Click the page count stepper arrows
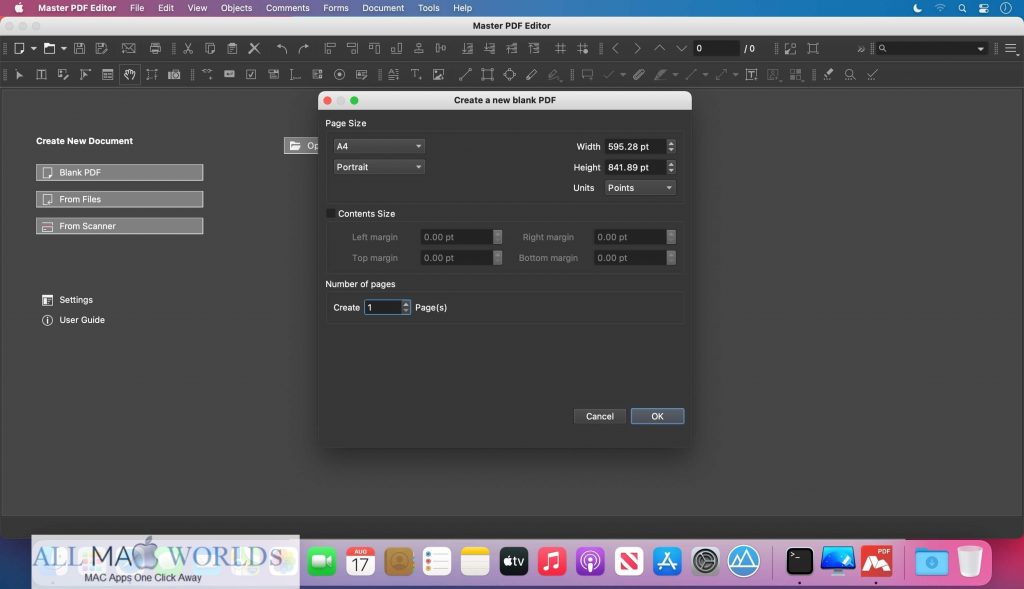Image resolution: width=1024 pixels, height=589 pixels. point(406,308)
